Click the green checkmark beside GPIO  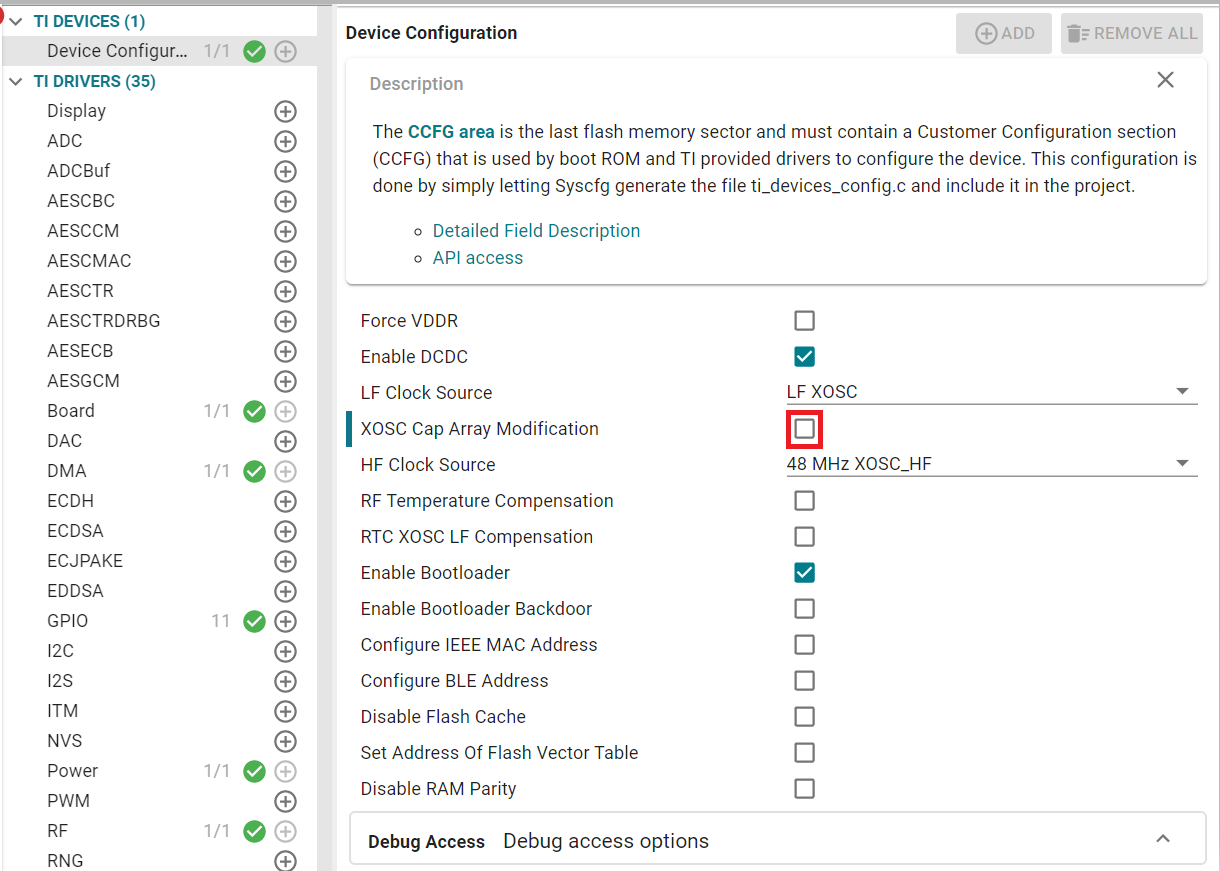pyautogui.click(x=253, y=621)
